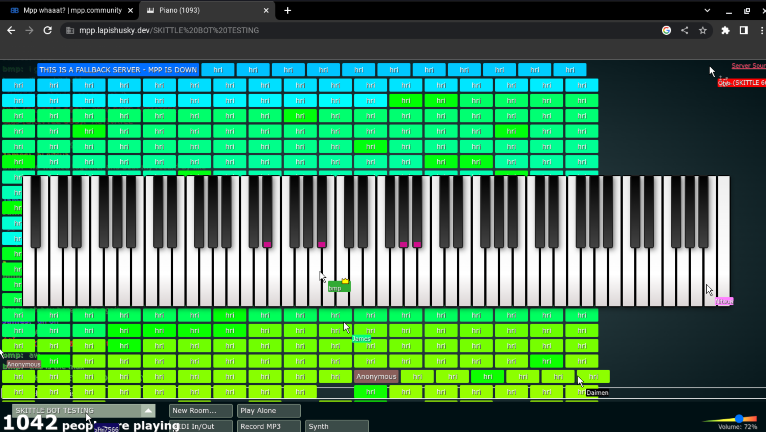This screenshot has height=432, width=766.
Task: Open the Synth panel
Action: 337,426
